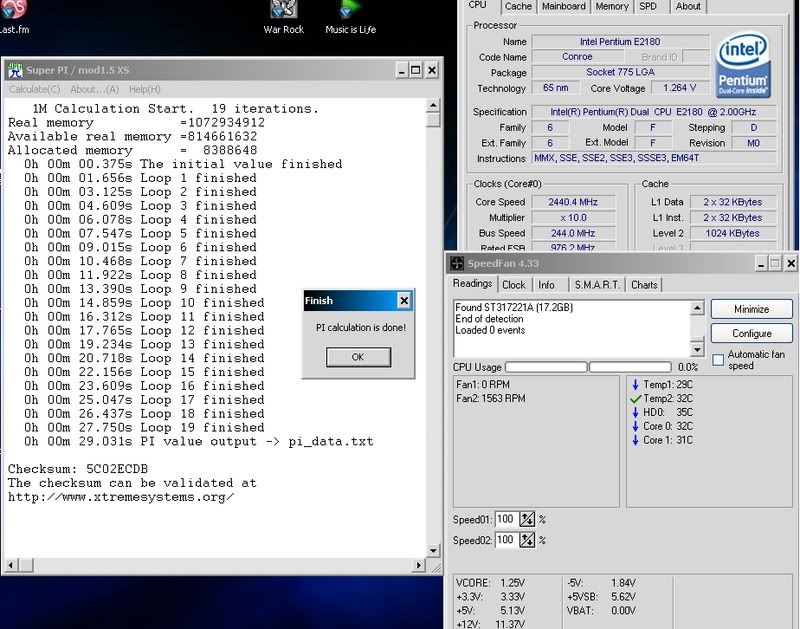The image size is (800, 629).
Task: Minimize the Super PI window
Action: click(402, 70)
